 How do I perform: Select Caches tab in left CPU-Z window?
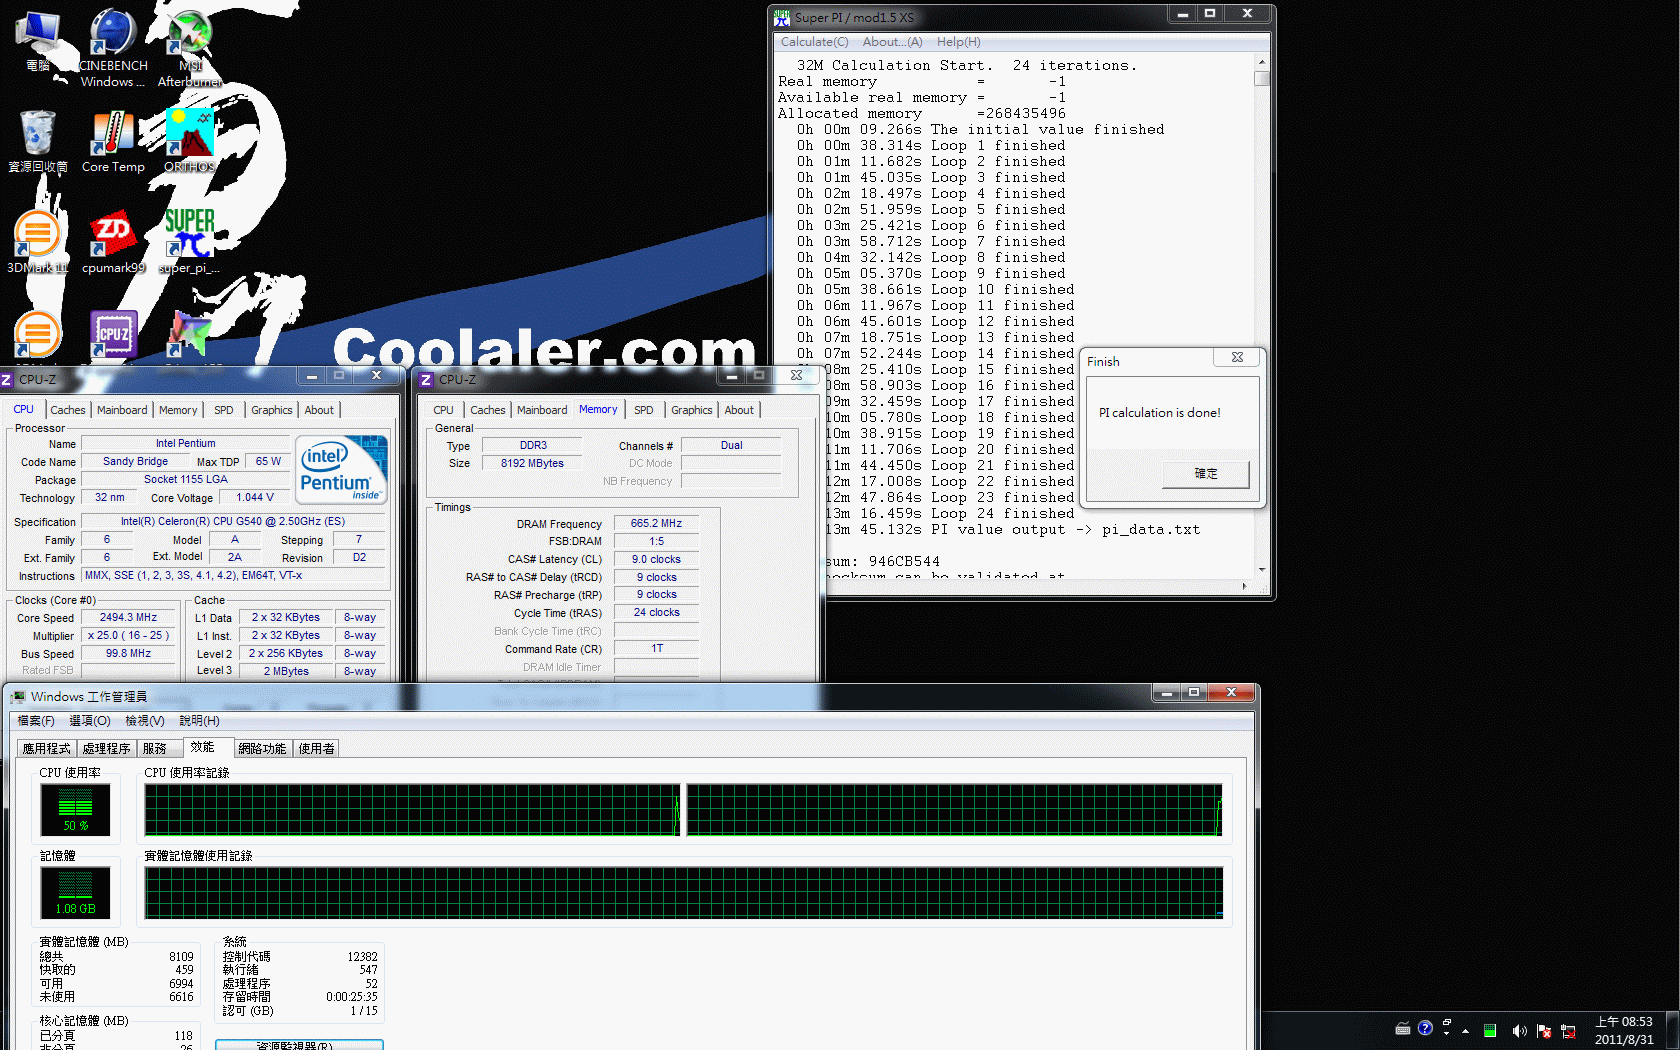[68, 410]
